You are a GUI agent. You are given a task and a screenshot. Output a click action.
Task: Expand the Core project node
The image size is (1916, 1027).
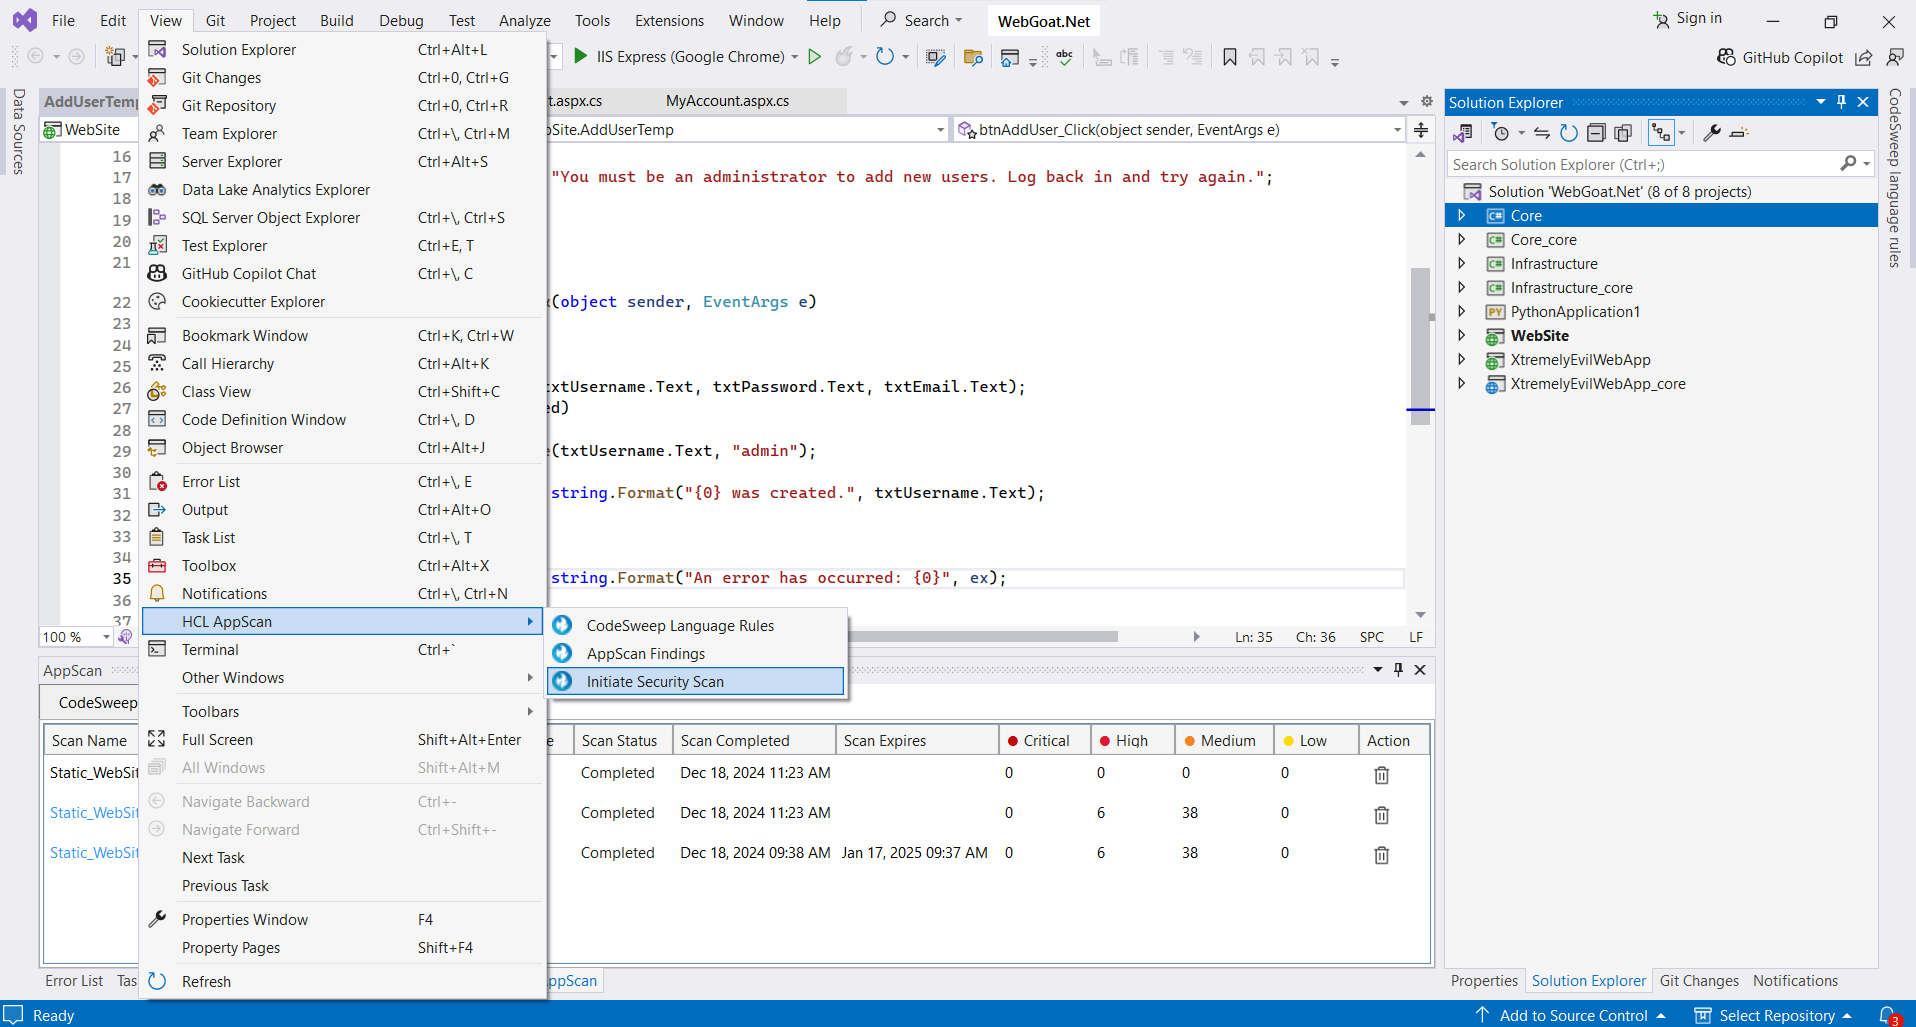coord(1462,216)
